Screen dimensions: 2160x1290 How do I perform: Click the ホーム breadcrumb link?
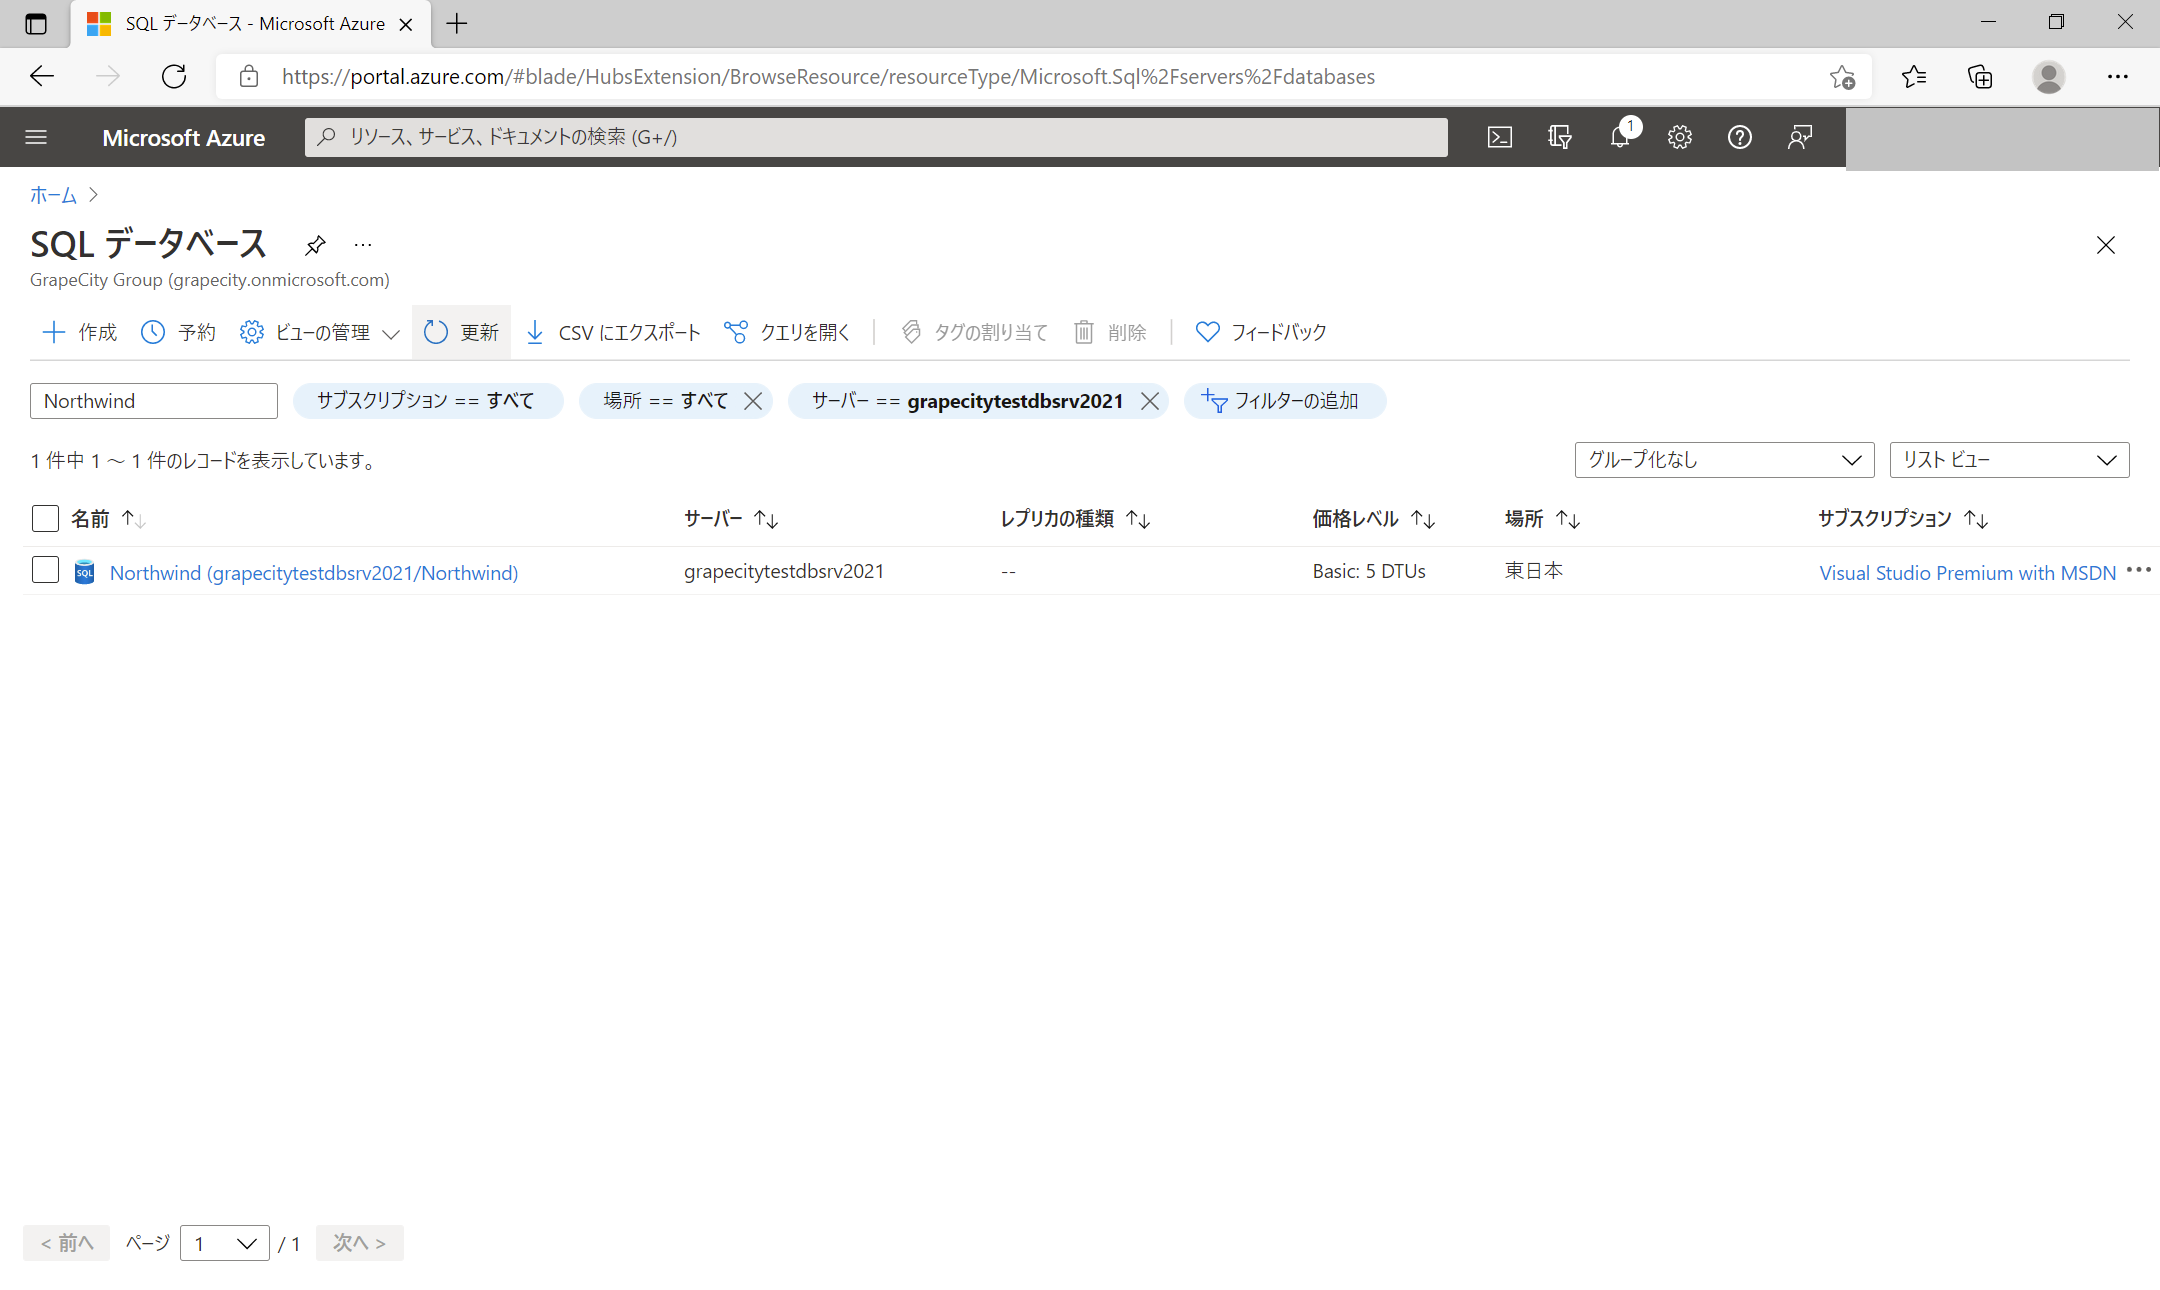tap(53, 195)
